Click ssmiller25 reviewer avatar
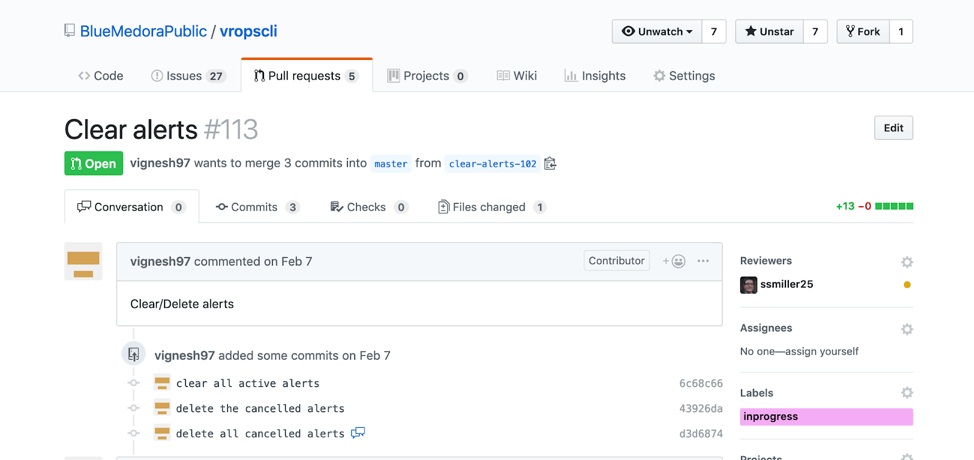974x460 pixels. tap(749, 285)
